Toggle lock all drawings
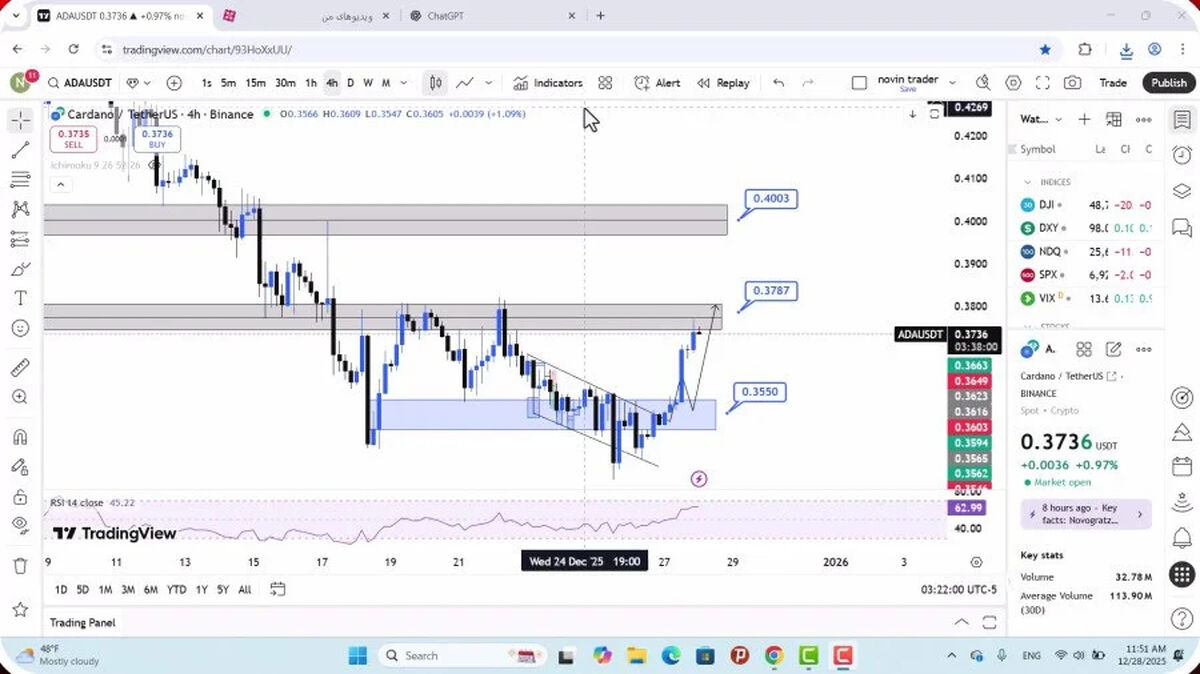 (x=20, y=497)
